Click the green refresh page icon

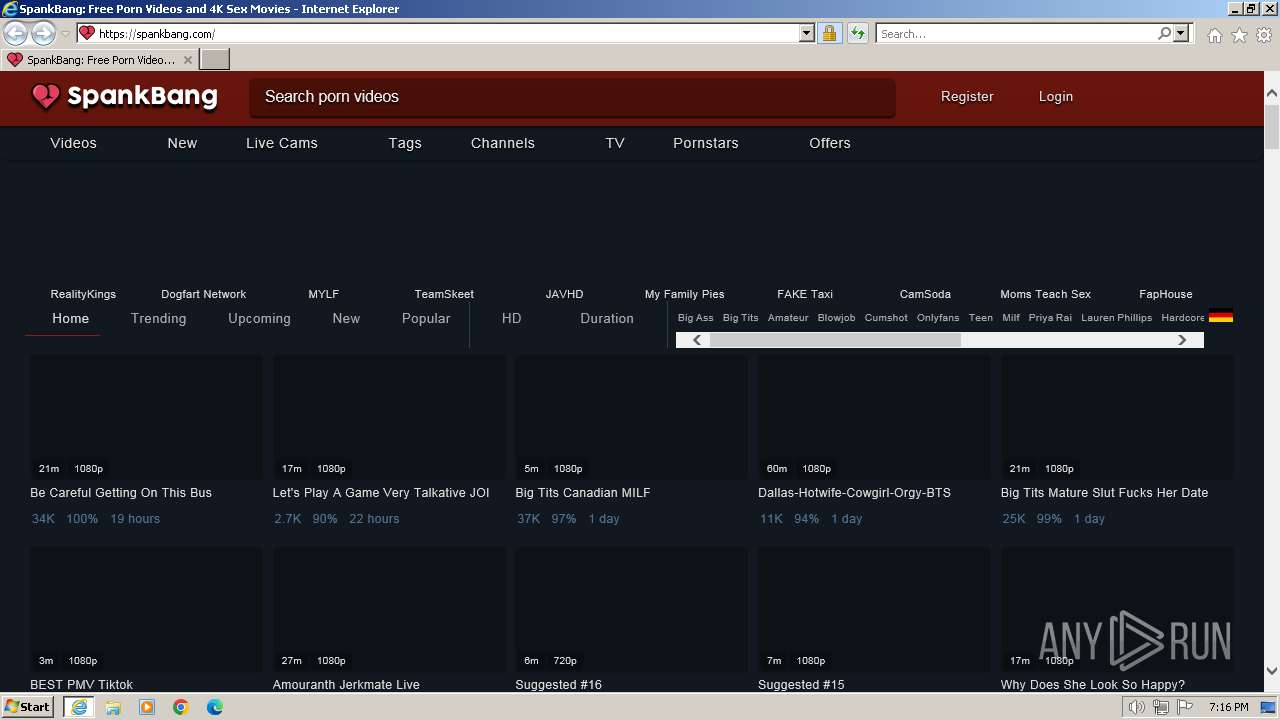[x=857, y=33]
